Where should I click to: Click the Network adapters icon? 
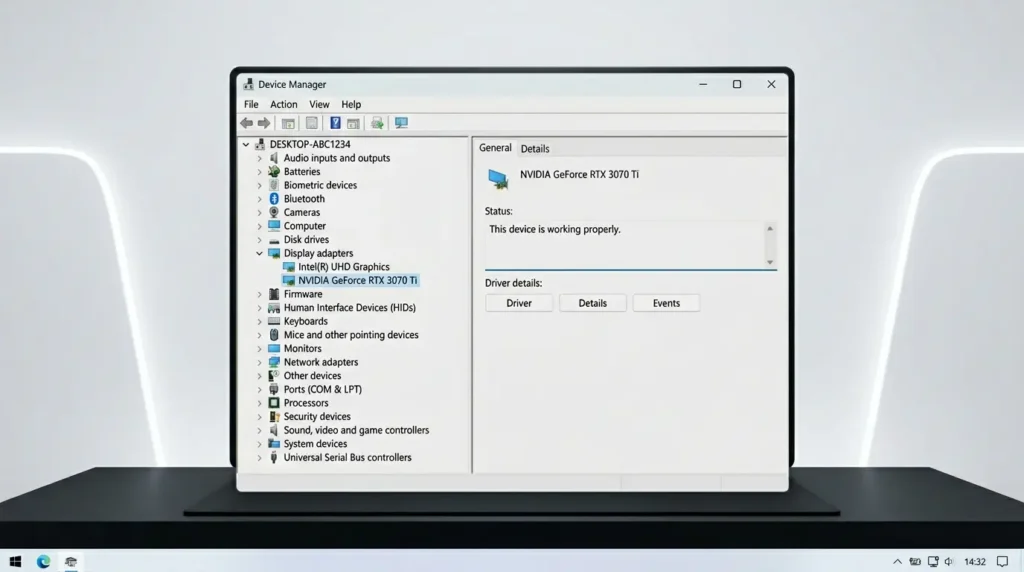coord(274,362)
